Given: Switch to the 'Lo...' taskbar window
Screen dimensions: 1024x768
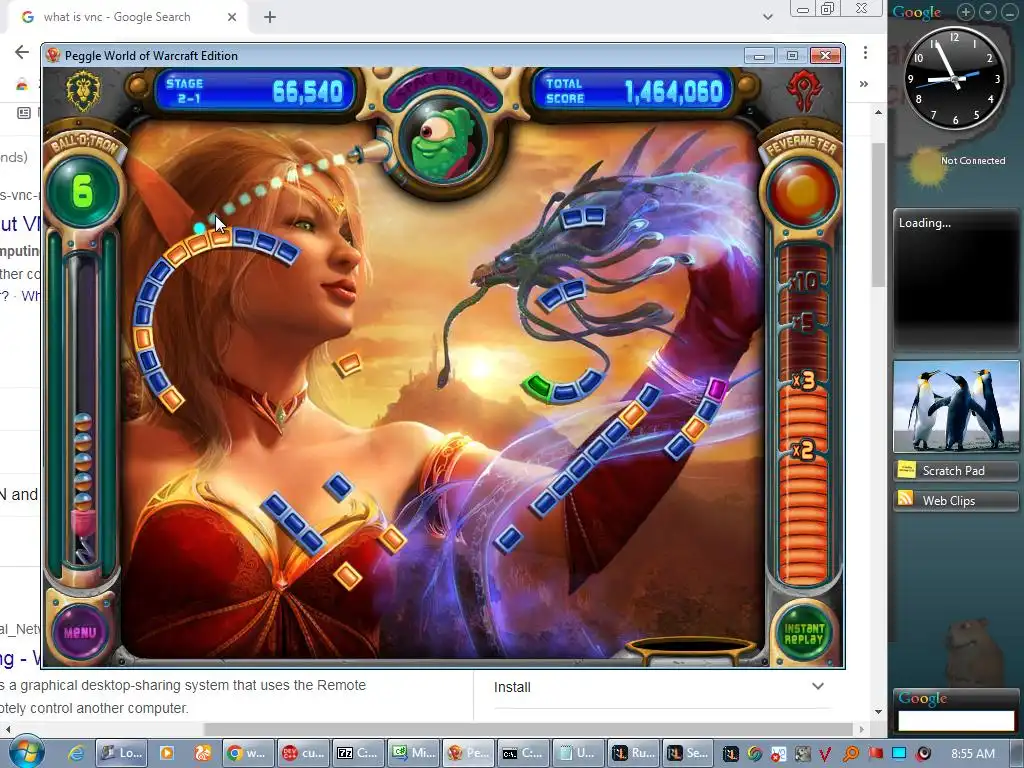Looking at the screenshot, I should click(x=122, y=753).
